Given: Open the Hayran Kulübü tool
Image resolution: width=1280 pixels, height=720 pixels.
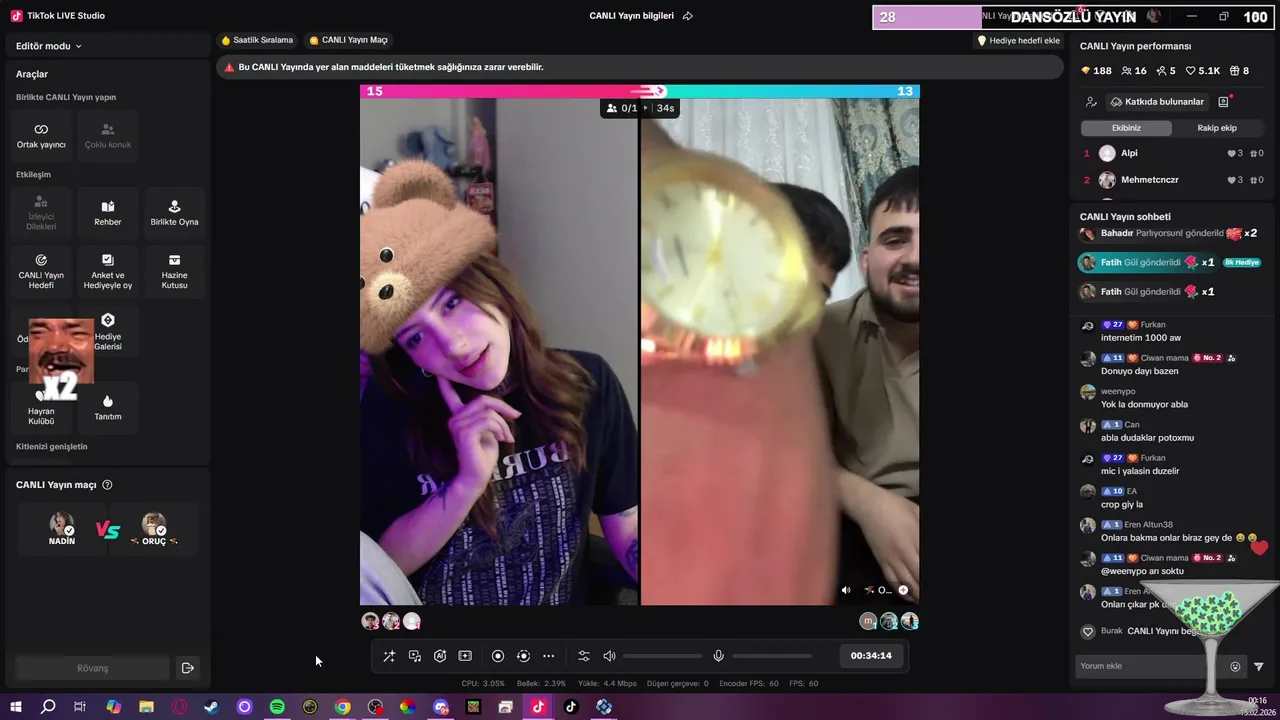Looking at the screenshot, I should [41, 408].
